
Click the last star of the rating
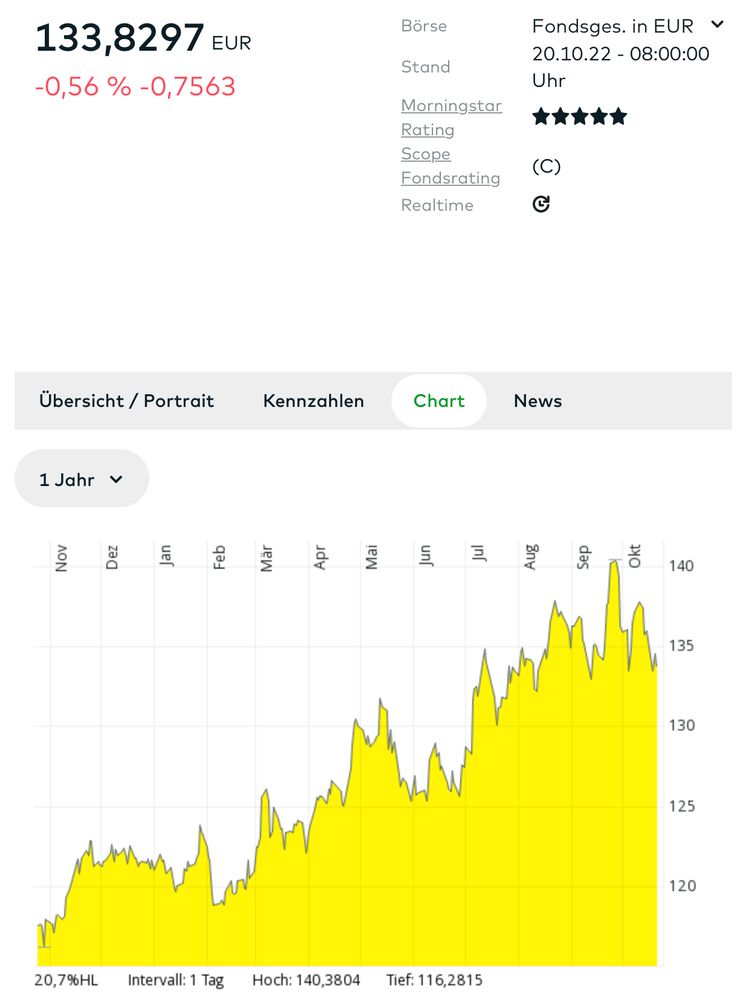click(618, 115)
